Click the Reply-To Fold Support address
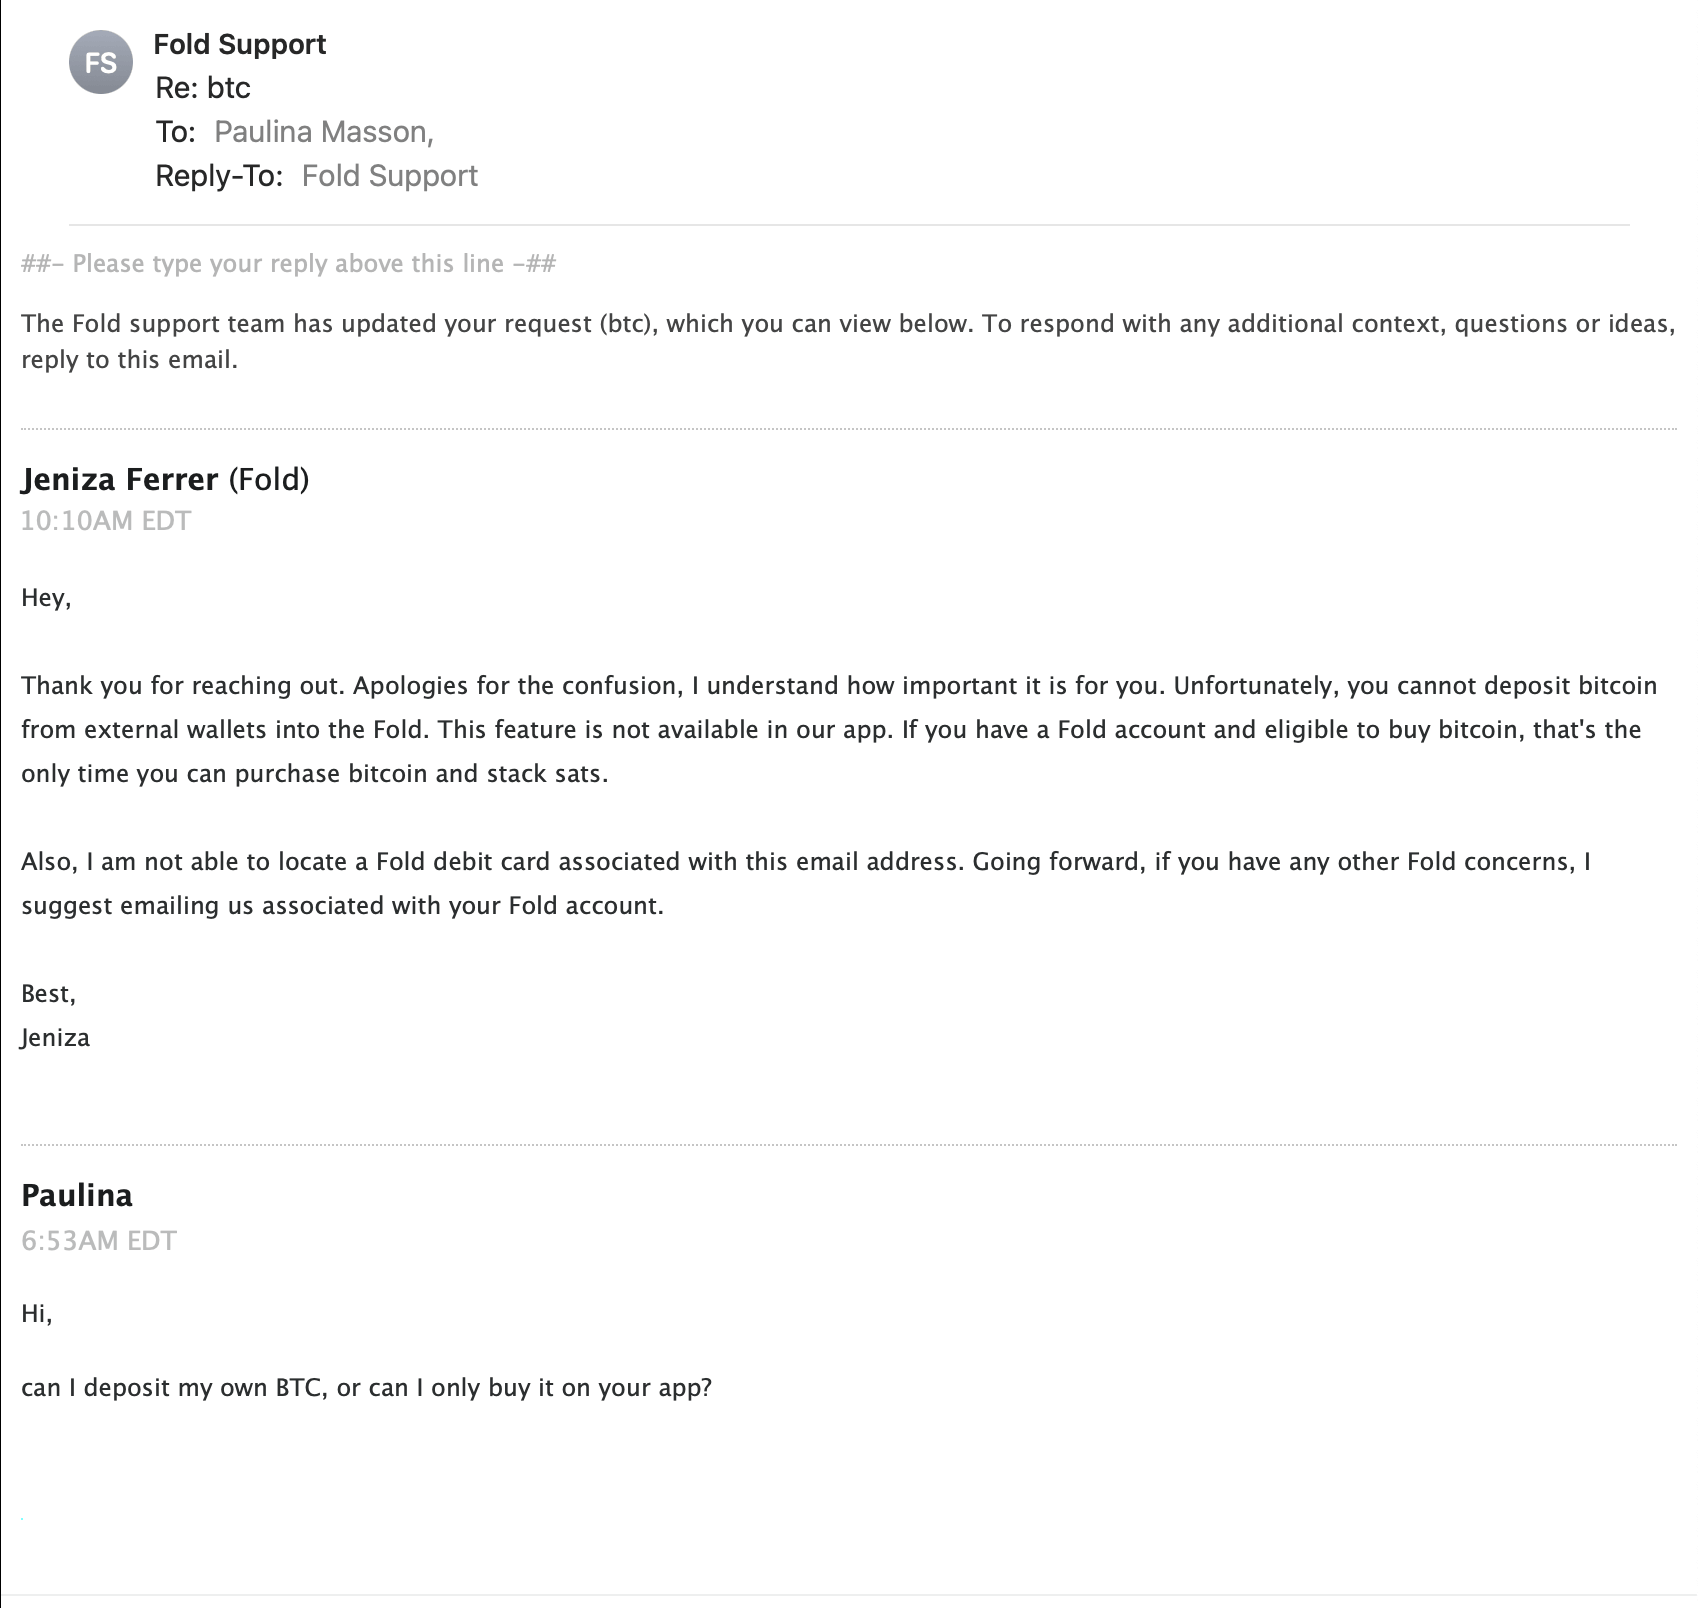1698x1608 pixels. click(x=390, y=176)
